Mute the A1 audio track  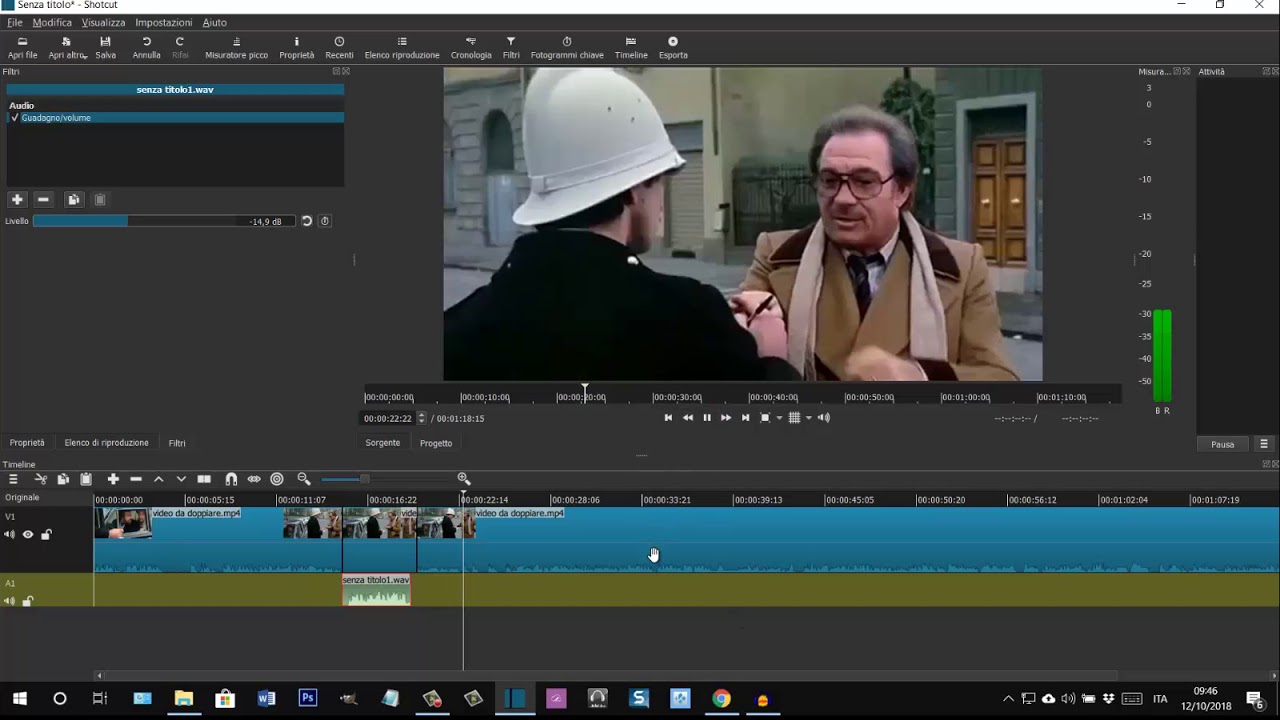(10, 601)
